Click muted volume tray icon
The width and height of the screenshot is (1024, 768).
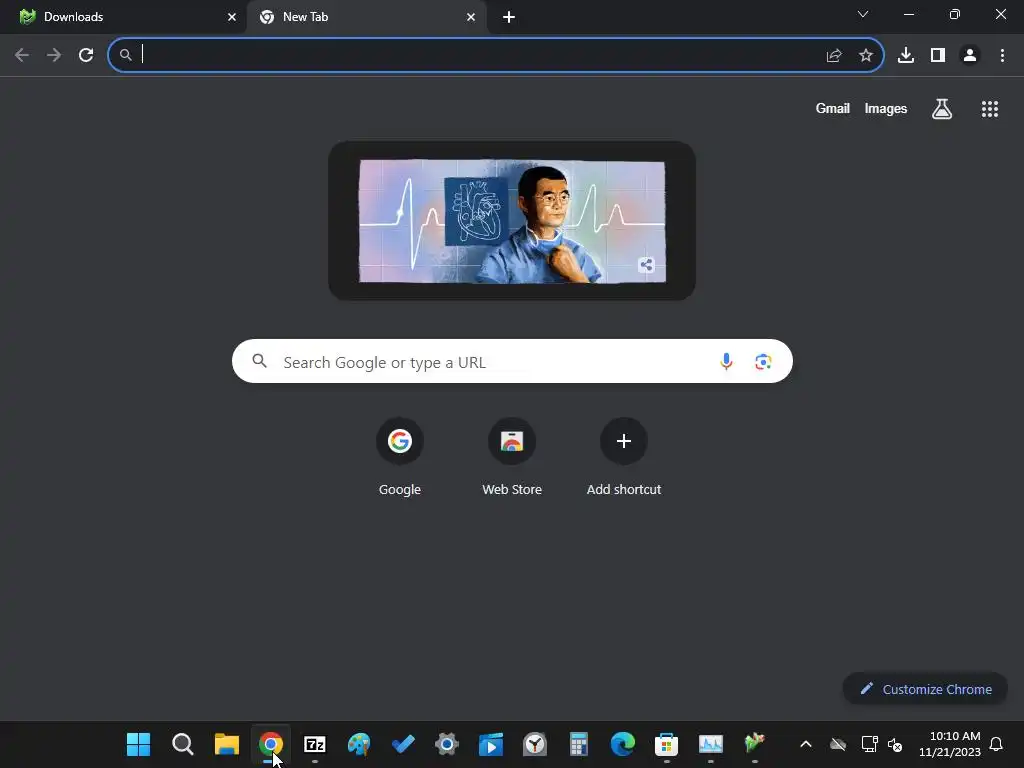pyautogui.click(x=895, y=744)
